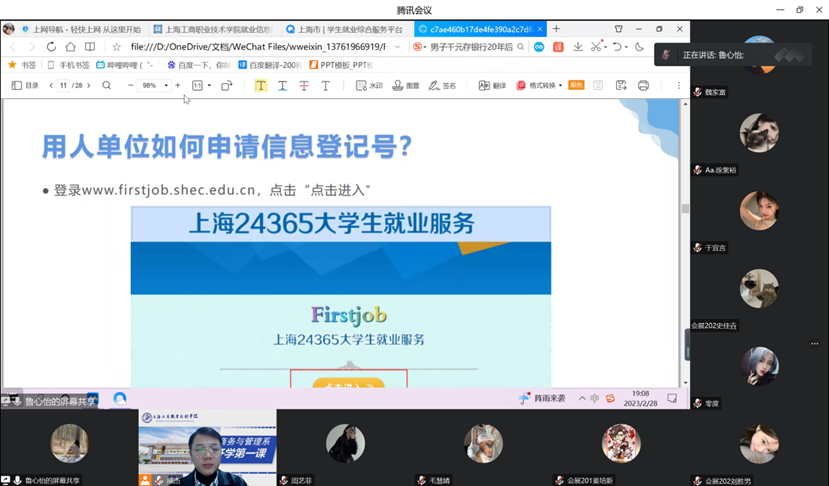Select the underline text annotation tool

click(282, 86)
